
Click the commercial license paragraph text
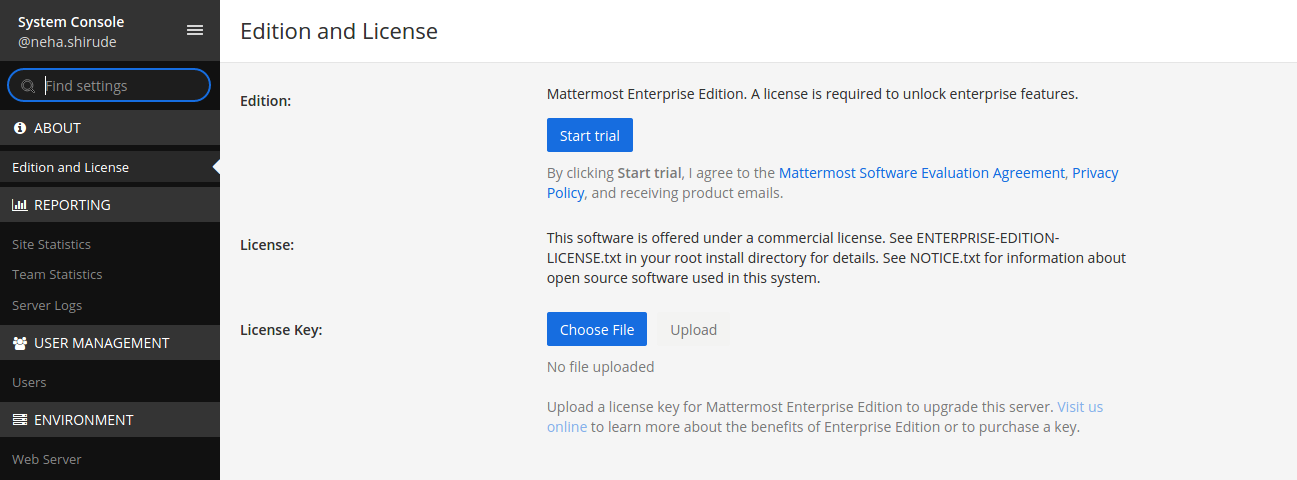[x=836, y=259]
